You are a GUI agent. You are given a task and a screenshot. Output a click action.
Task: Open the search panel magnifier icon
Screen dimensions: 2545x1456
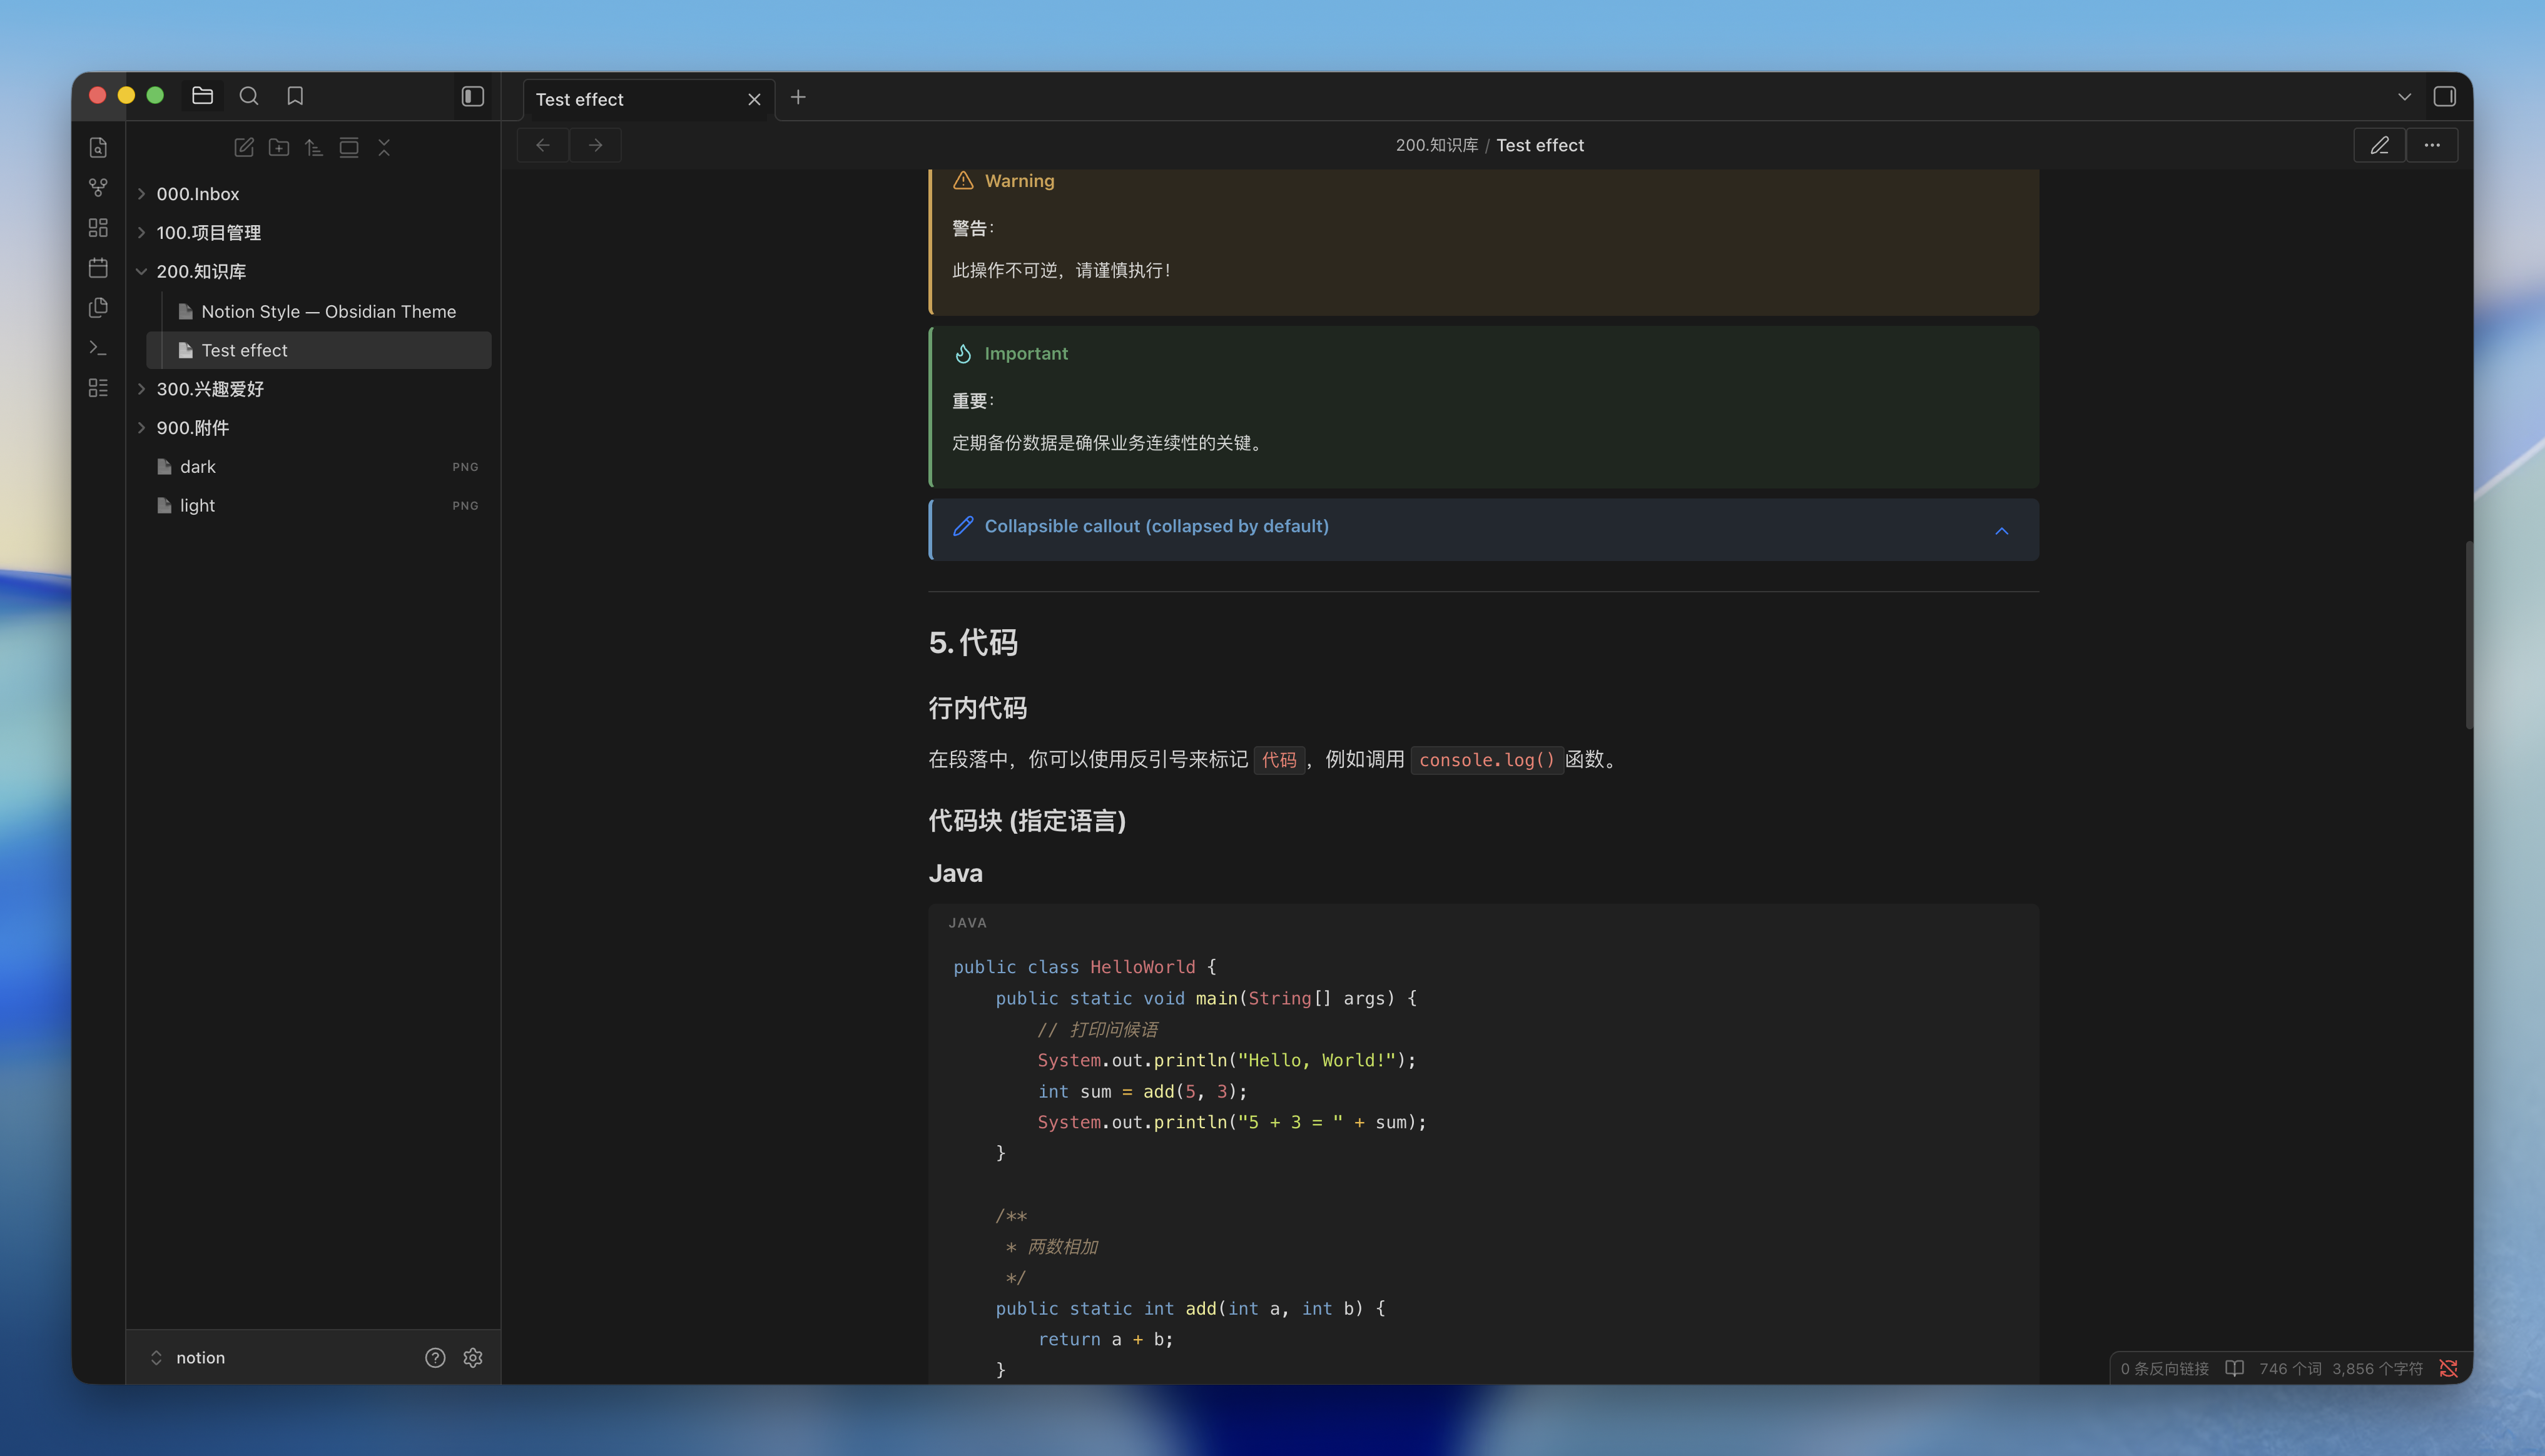249,96
